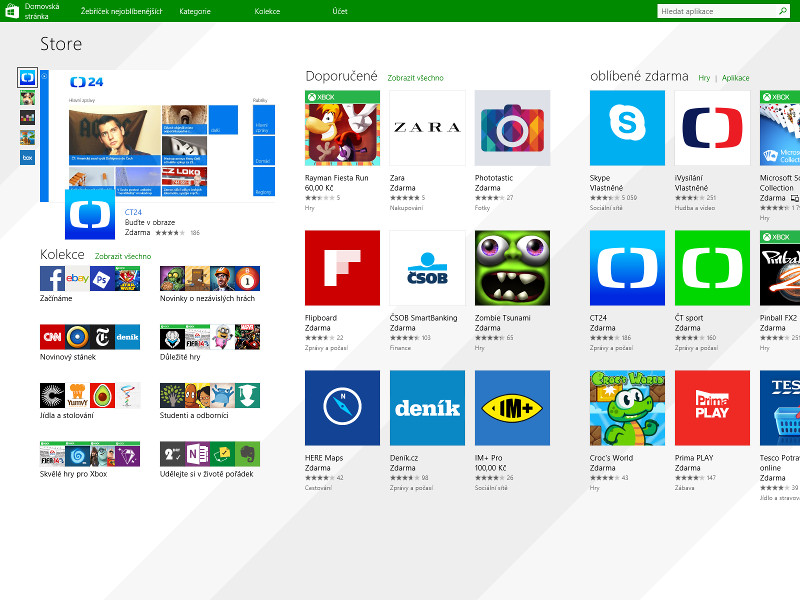Open the Zombie Tsunami game tile
Screen dimensions: 800x600
[x=512, y=268]
